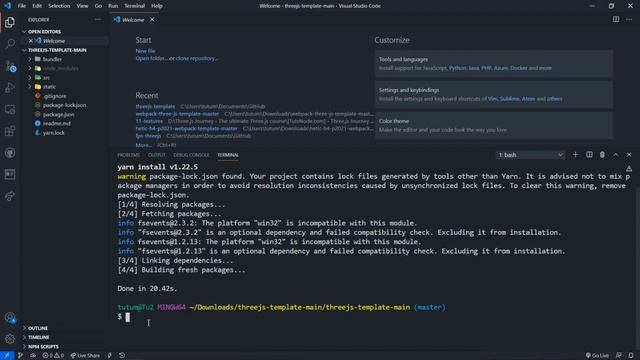
Task: Open editor More Actions ellipsis
Action: [x=629, y=19]
